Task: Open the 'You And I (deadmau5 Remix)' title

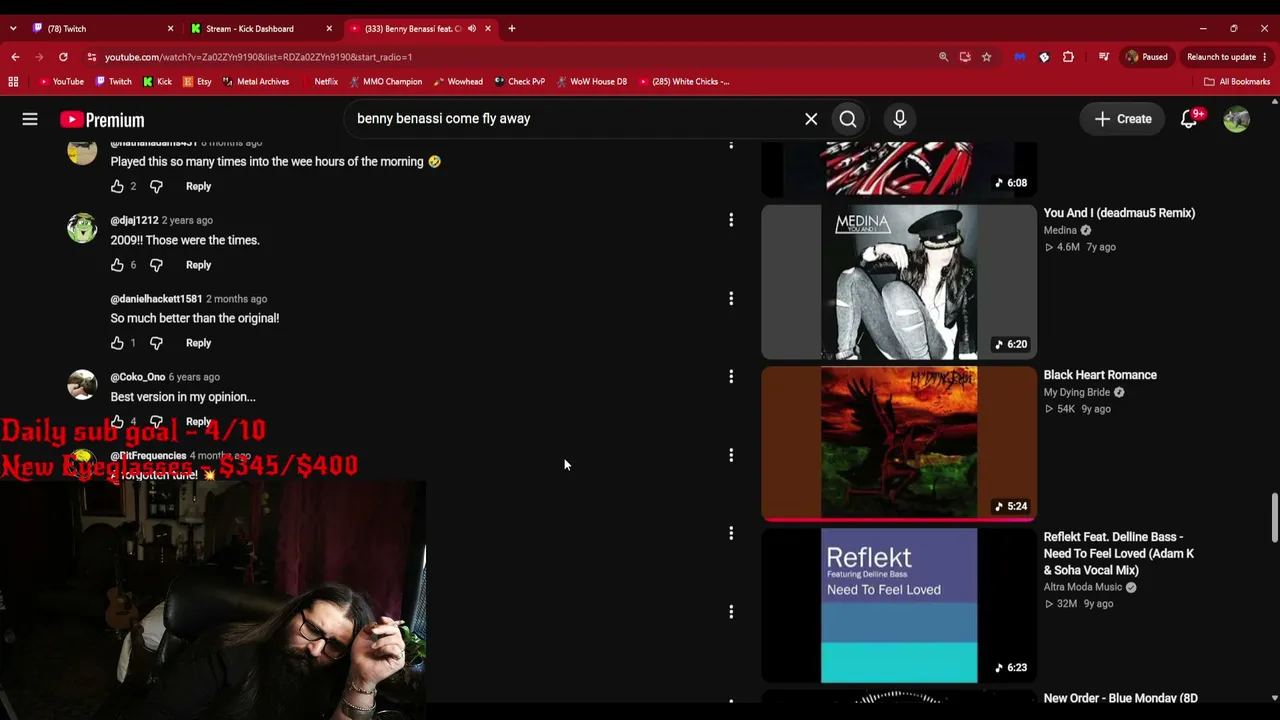Action: (x=1119, y=213)
